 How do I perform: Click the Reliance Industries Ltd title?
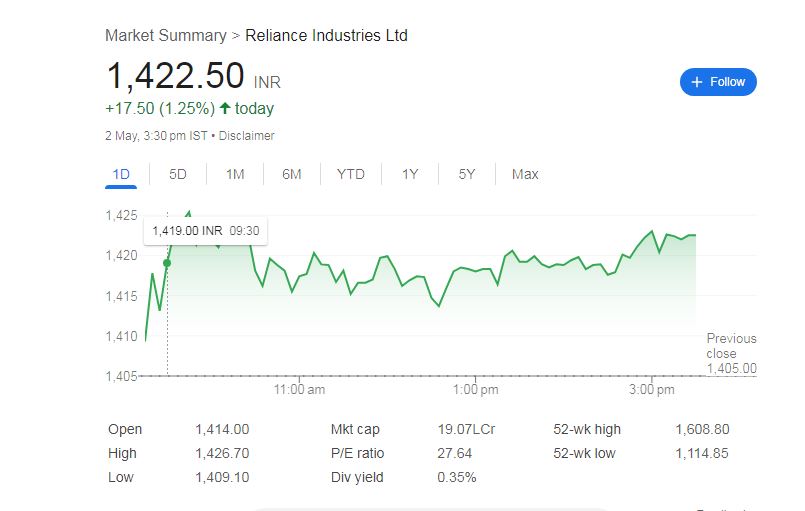point(326,36)
